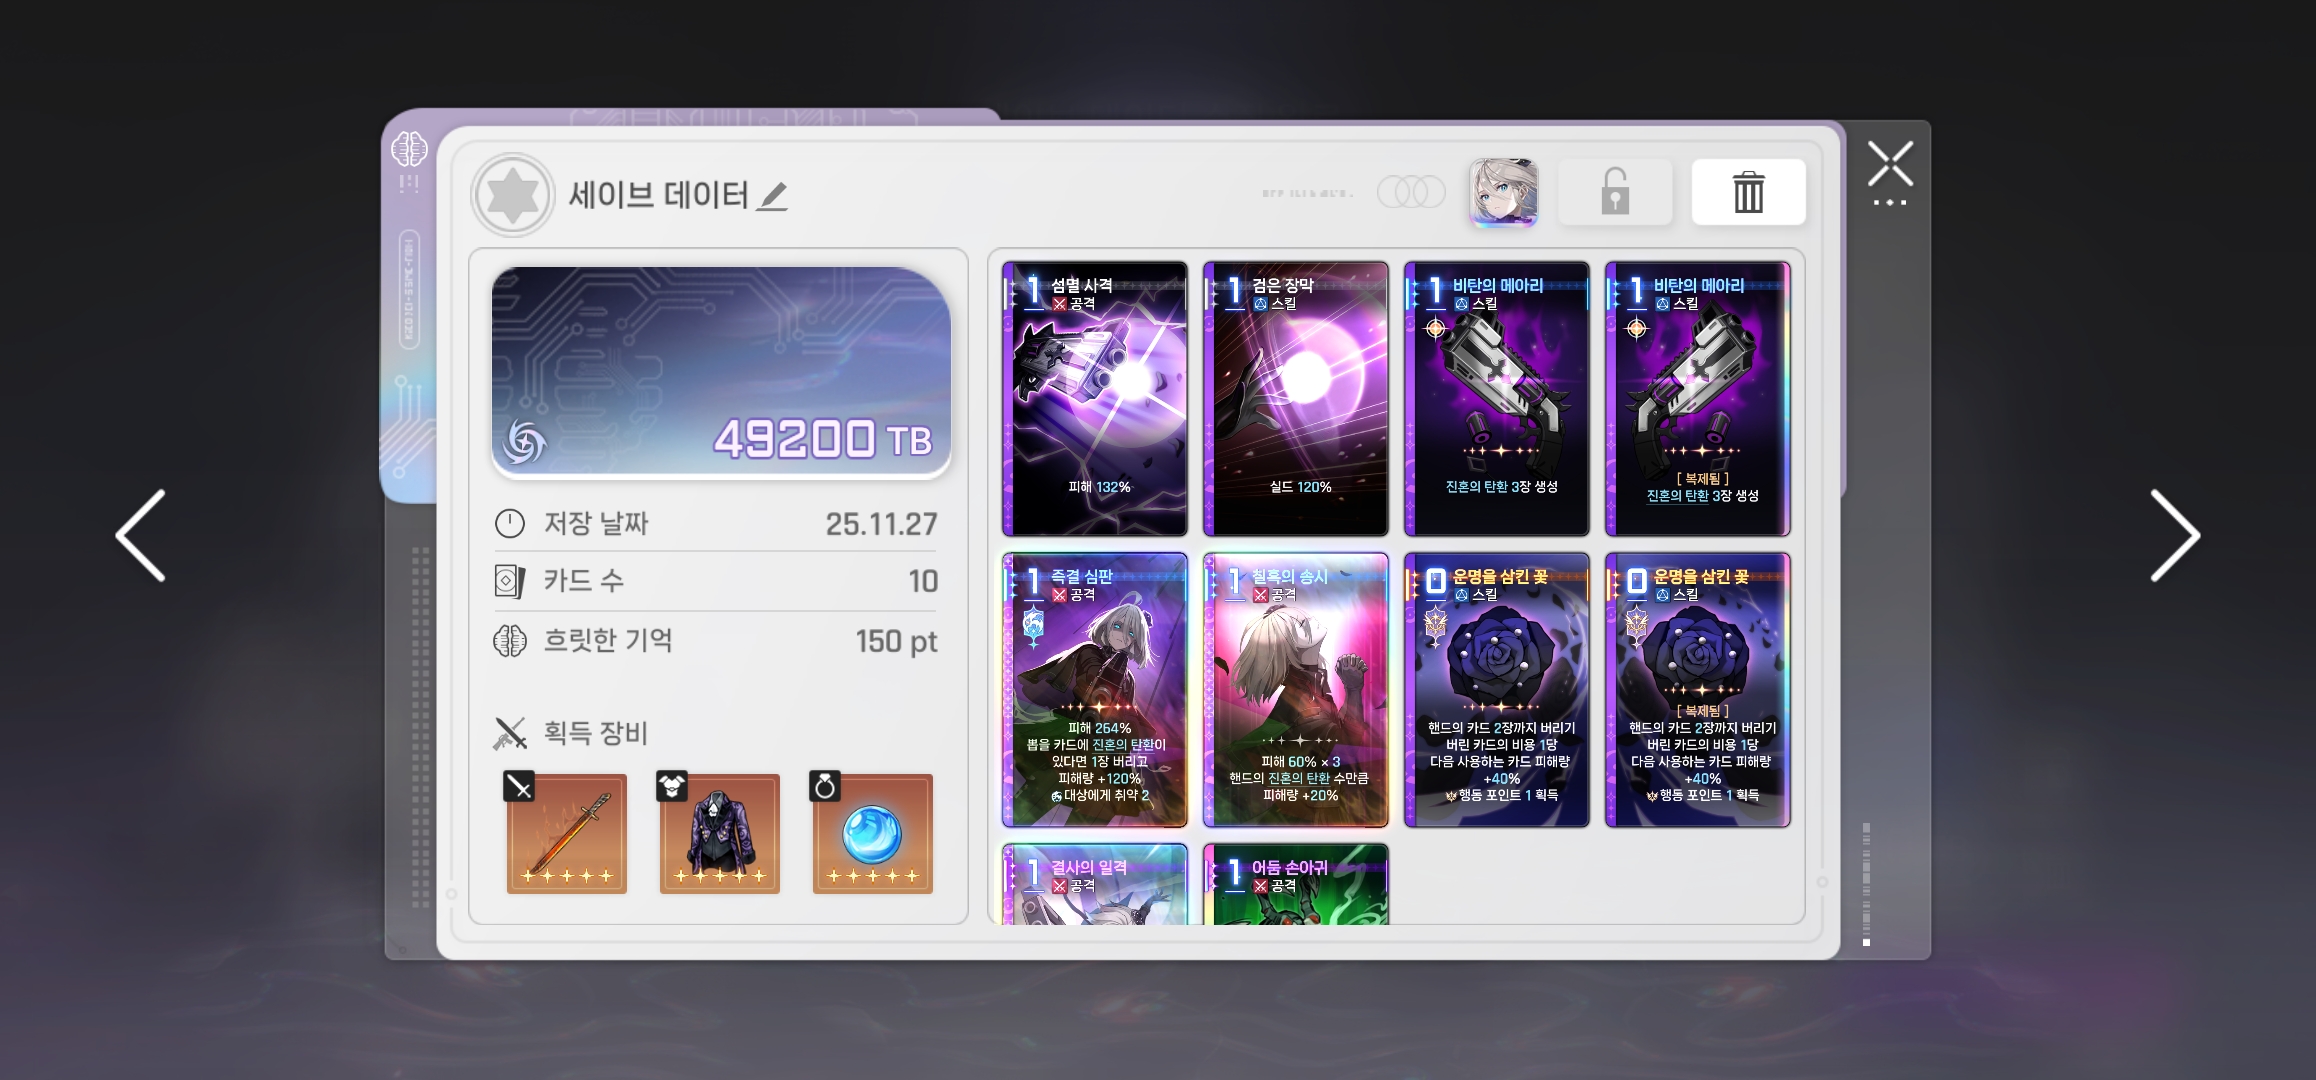Select the first 운명을 삼킨 꽃 card
The width and height of the screenshot is (2316, 1080).
[1497, 690]
